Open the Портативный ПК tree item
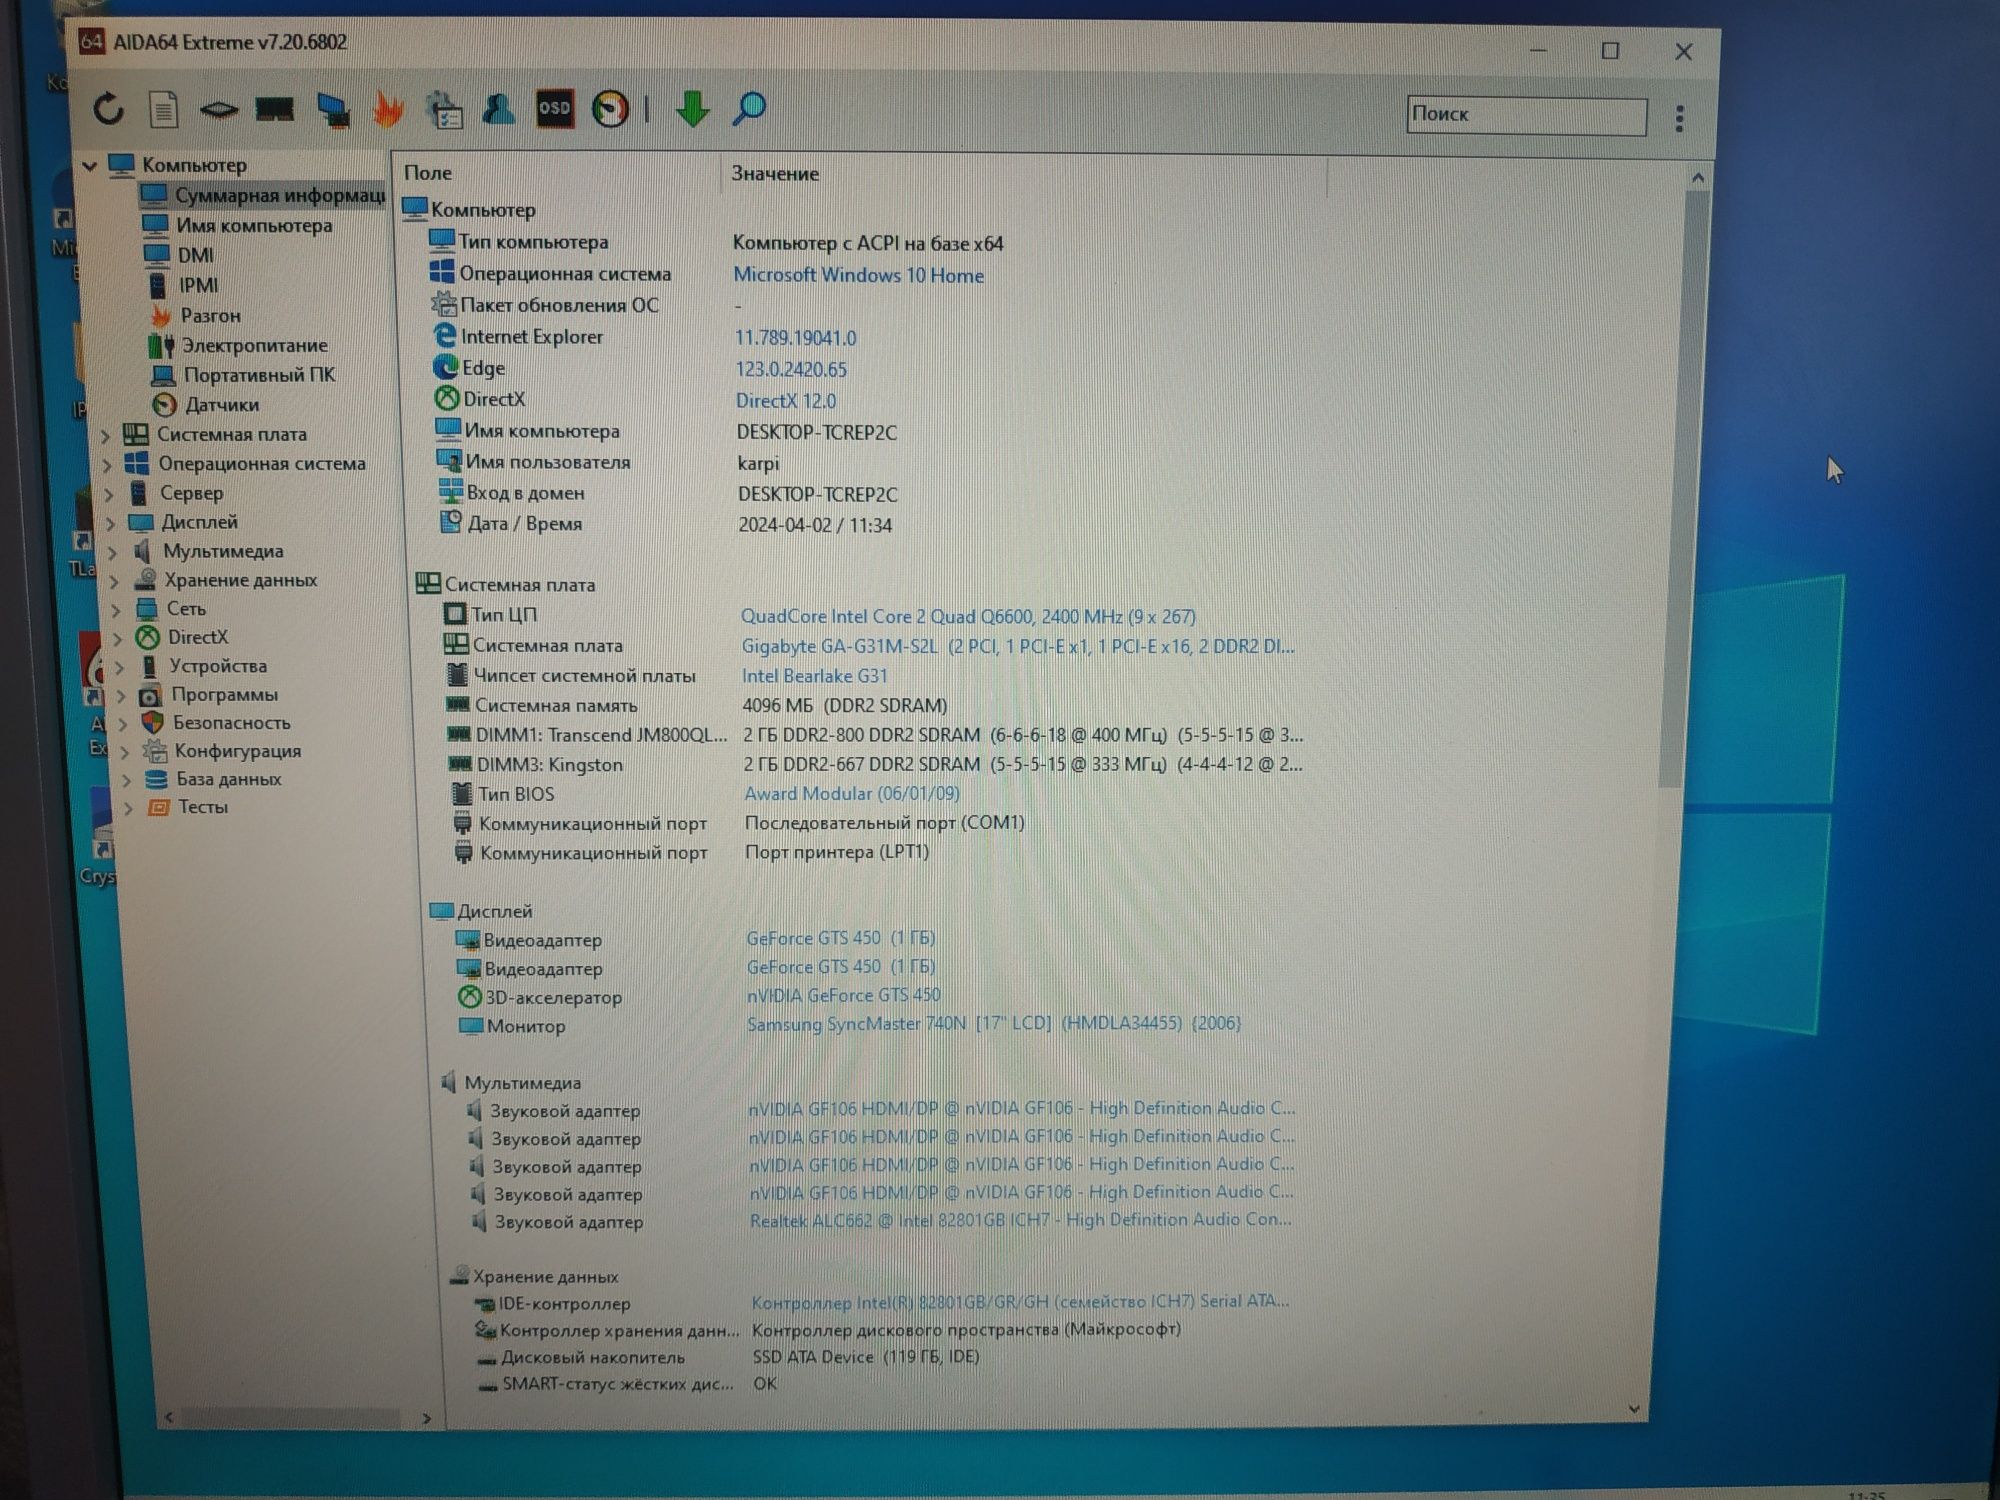The width and height of the screenshot is (2000, 1500). [244, 375]
